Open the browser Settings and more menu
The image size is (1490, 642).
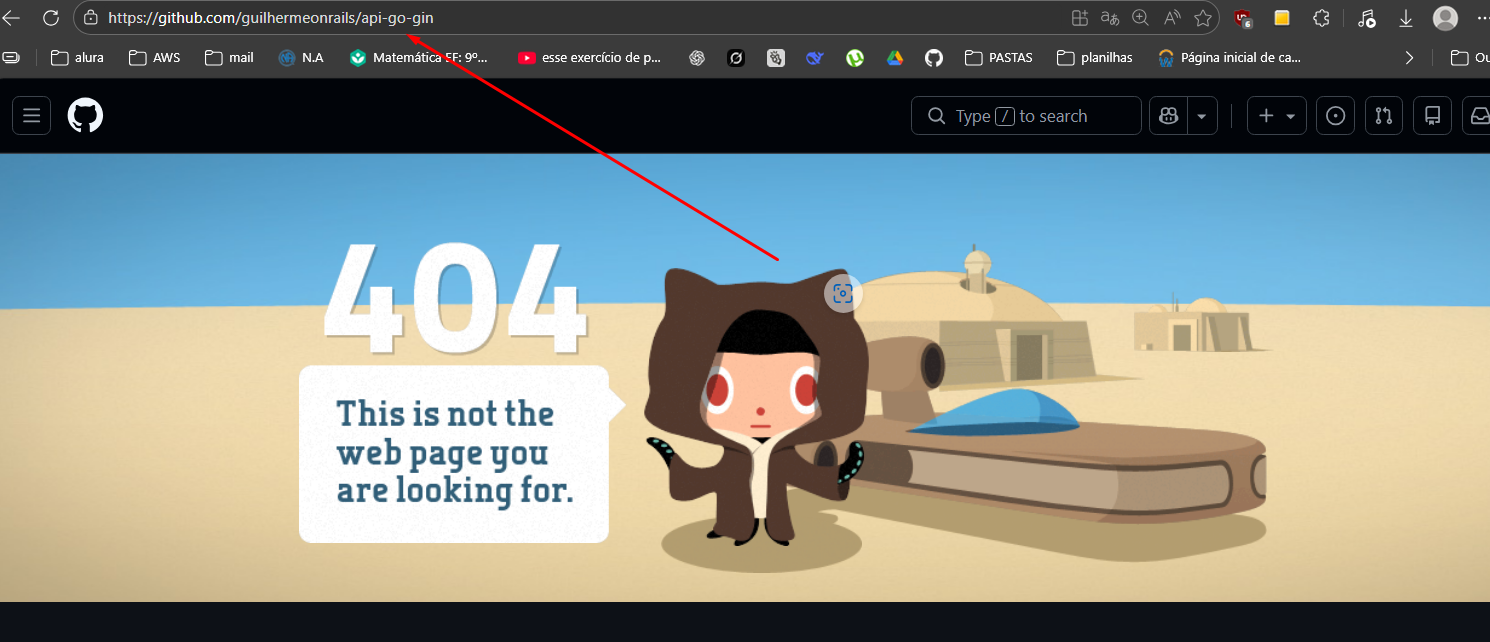(x=1482, y=18)
